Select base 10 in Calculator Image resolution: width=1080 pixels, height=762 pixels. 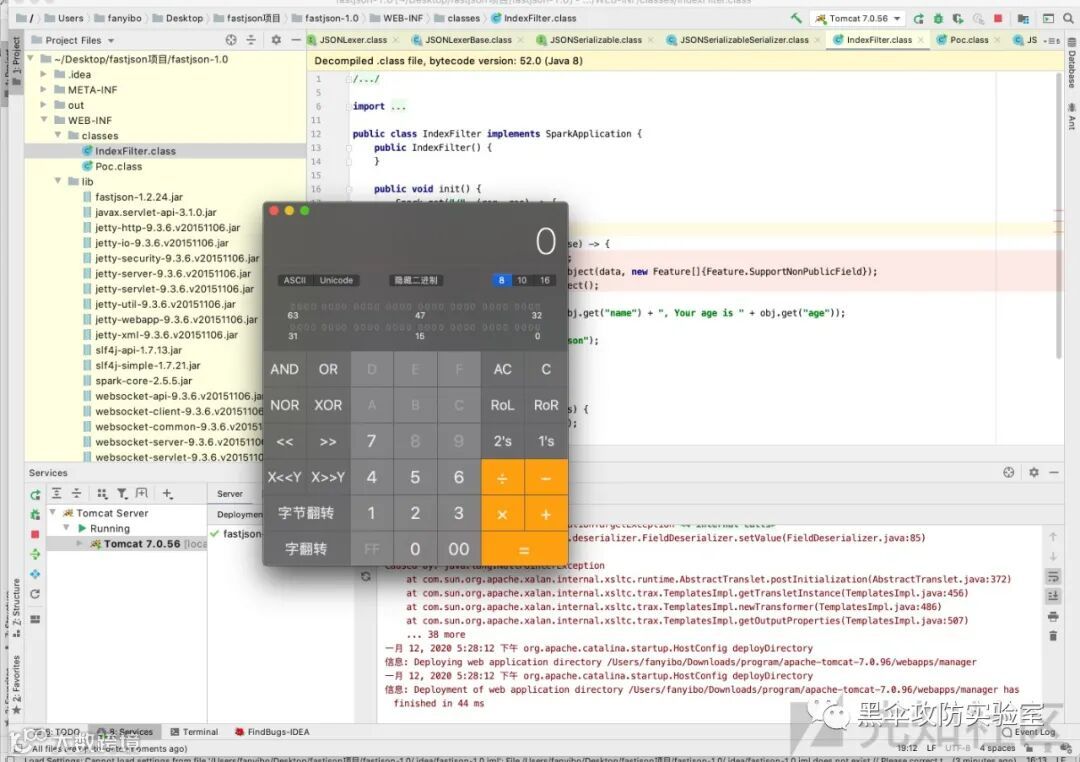[522, 280]
